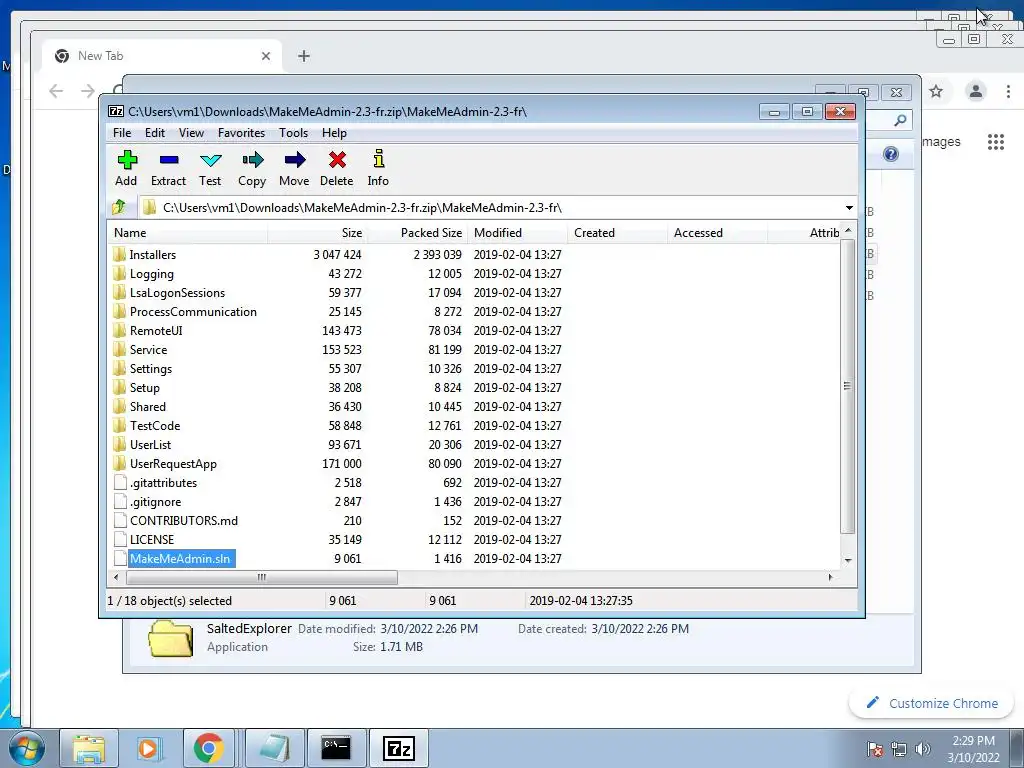Viewport: 1024px width, 768px height.
Task: Open the Tools menu
Action: 293,133
